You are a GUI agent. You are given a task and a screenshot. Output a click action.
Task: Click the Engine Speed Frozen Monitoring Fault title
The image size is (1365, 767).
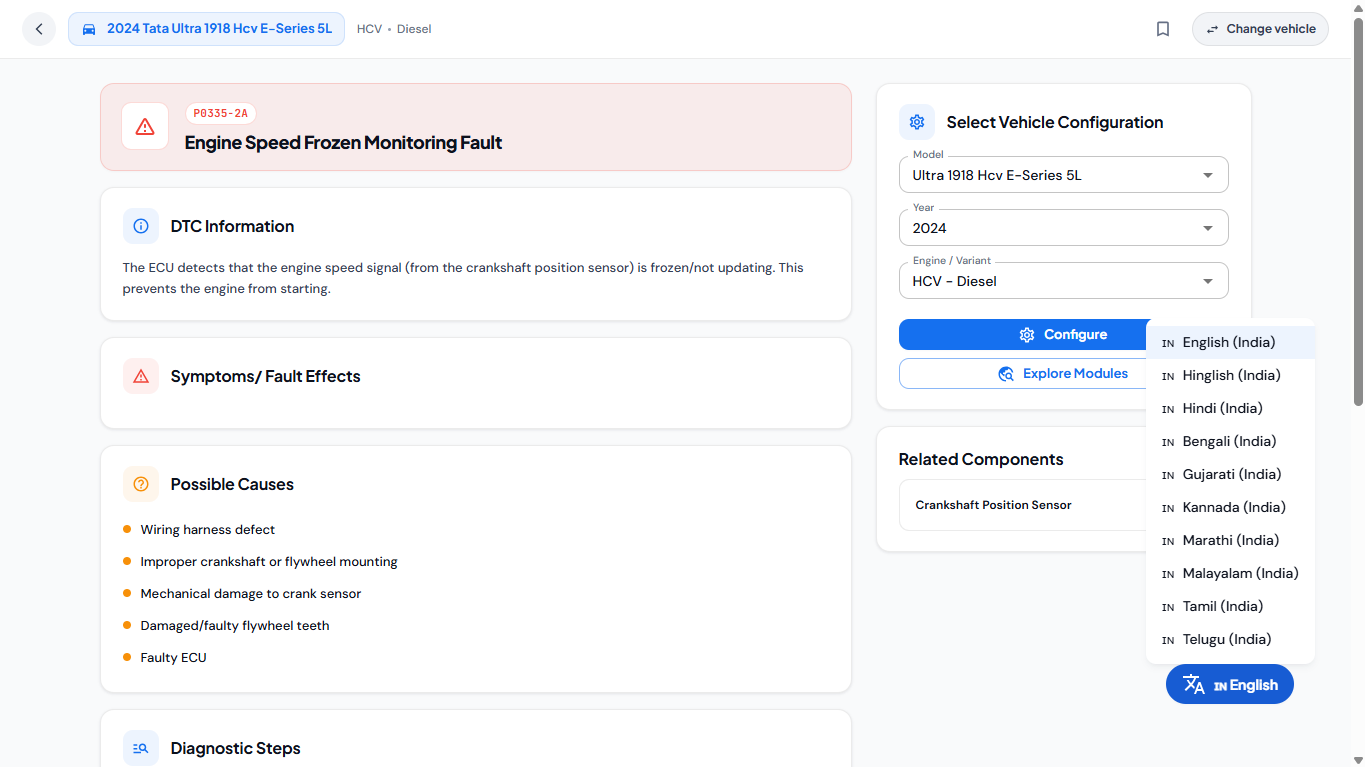coord(343,143)
